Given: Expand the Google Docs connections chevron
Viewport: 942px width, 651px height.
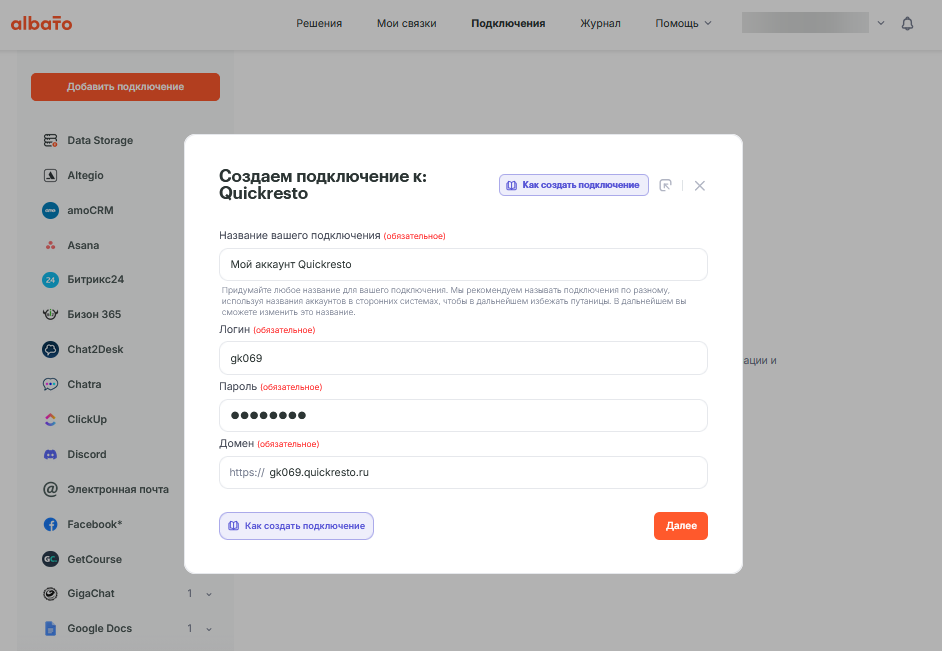Looking at the screenshot, I should [209, 629].
